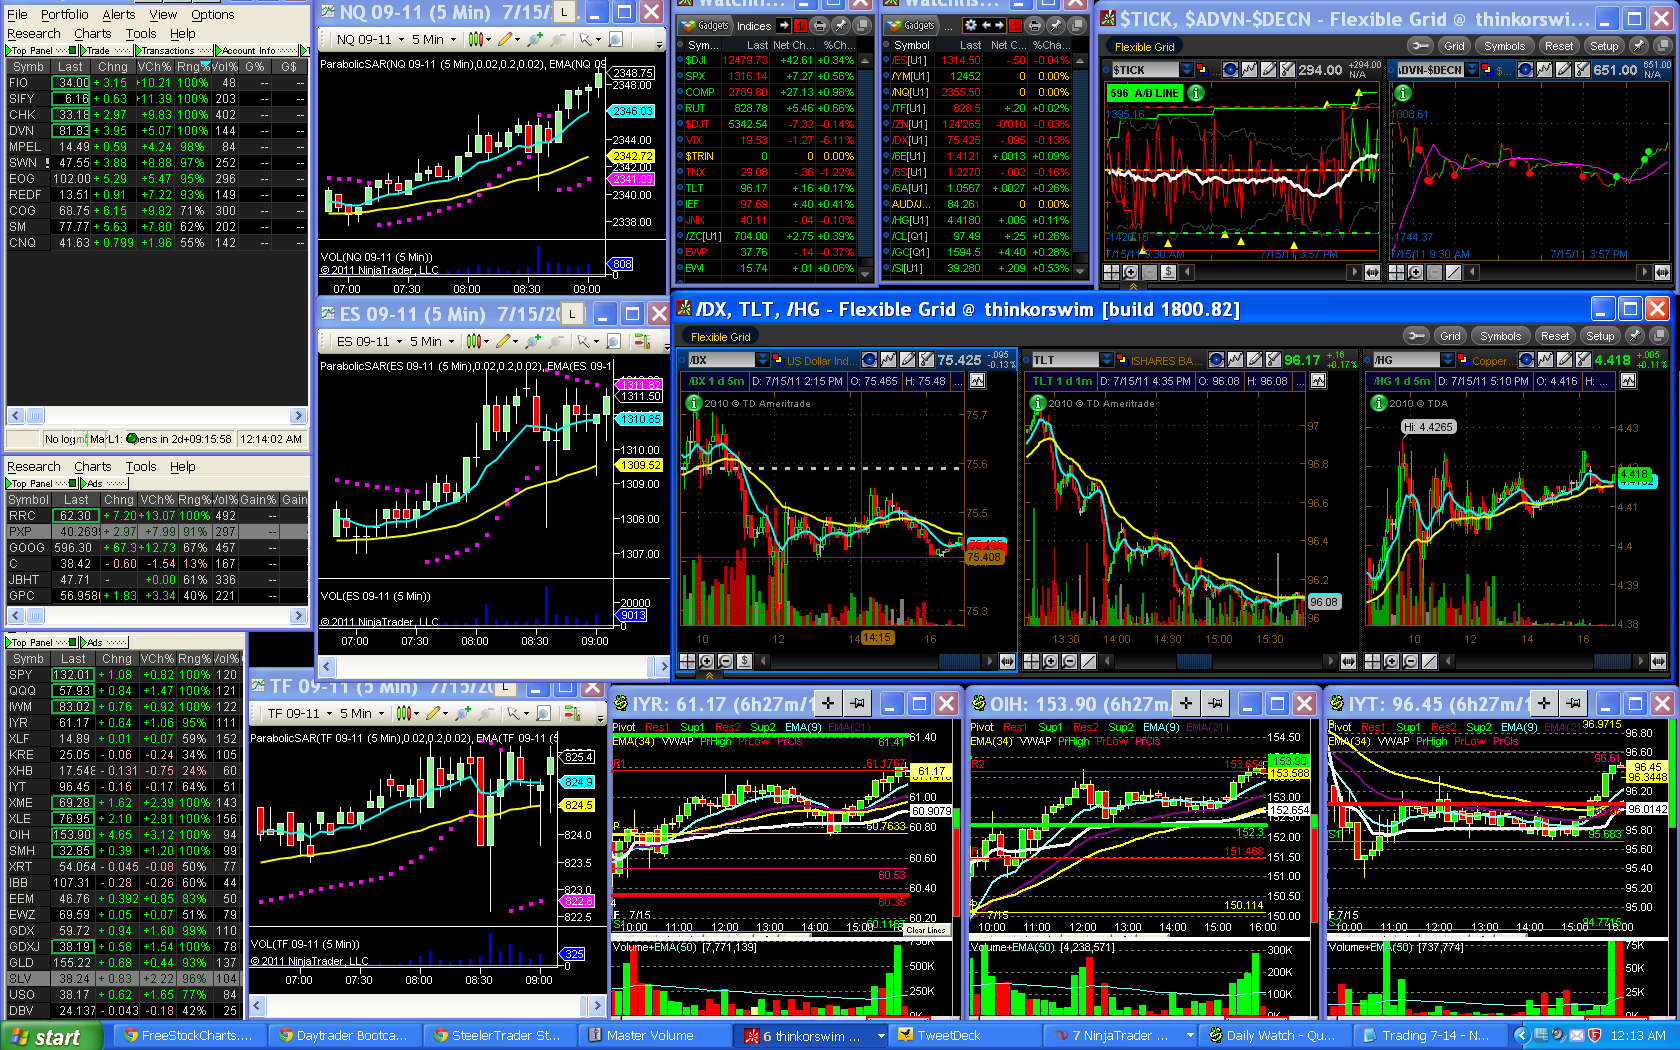Screen dimensions: 1680x1050
Task: Toggle the L link button on the NQ 09-11 chart
Action: (564, 12)
